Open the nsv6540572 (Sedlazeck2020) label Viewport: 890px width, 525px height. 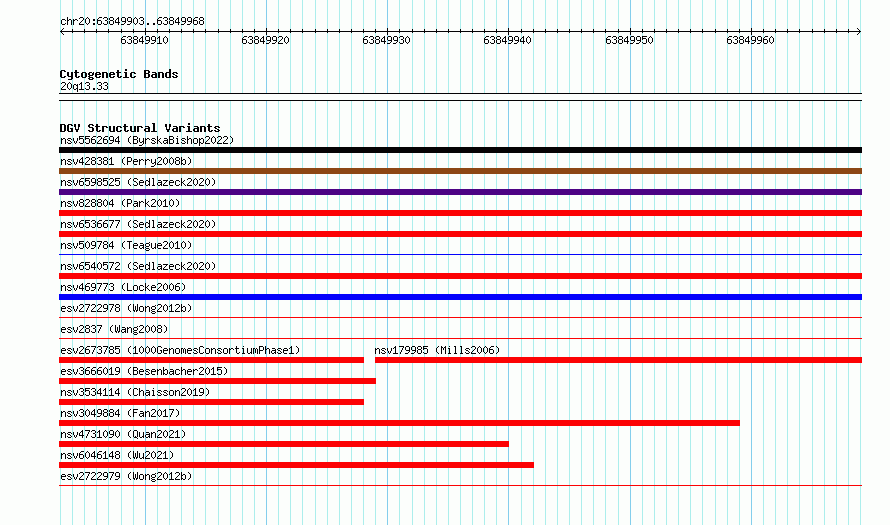click(138, 266)
